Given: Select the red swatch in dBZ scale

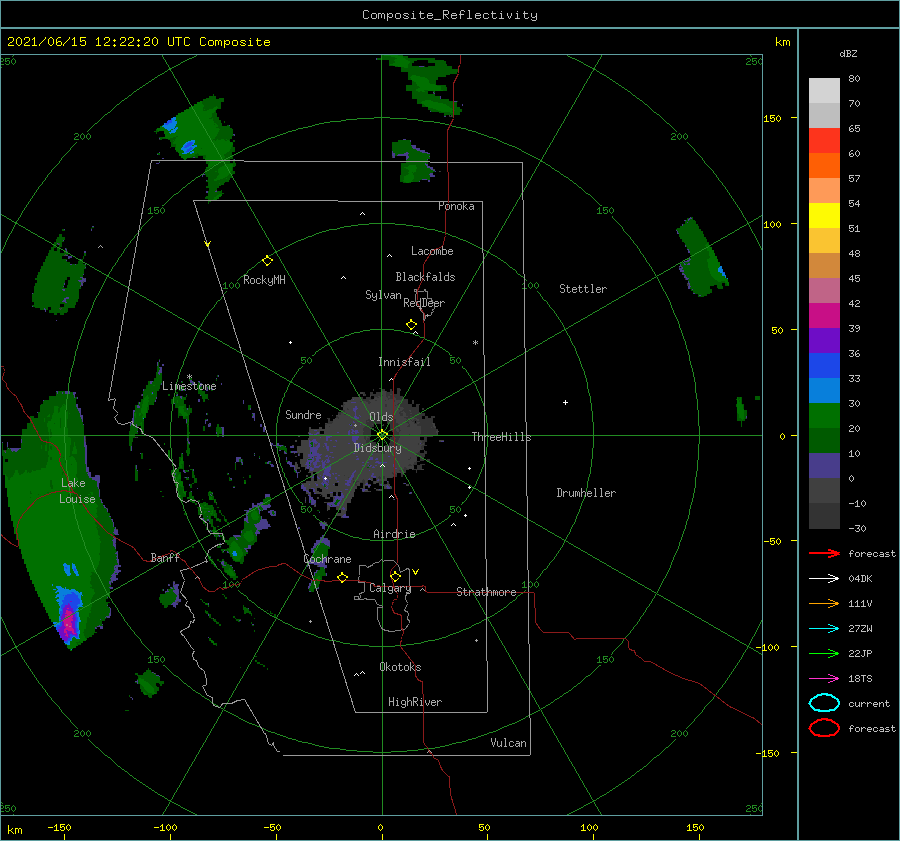Looking at the screenshot, I should tap(824, 140).
